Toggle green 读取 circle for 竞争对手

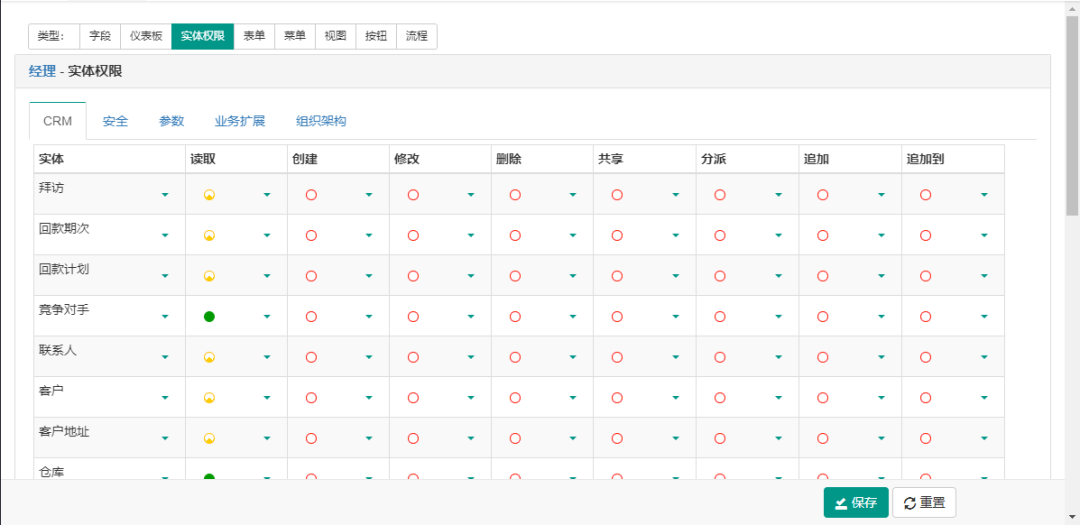point(209,317)
